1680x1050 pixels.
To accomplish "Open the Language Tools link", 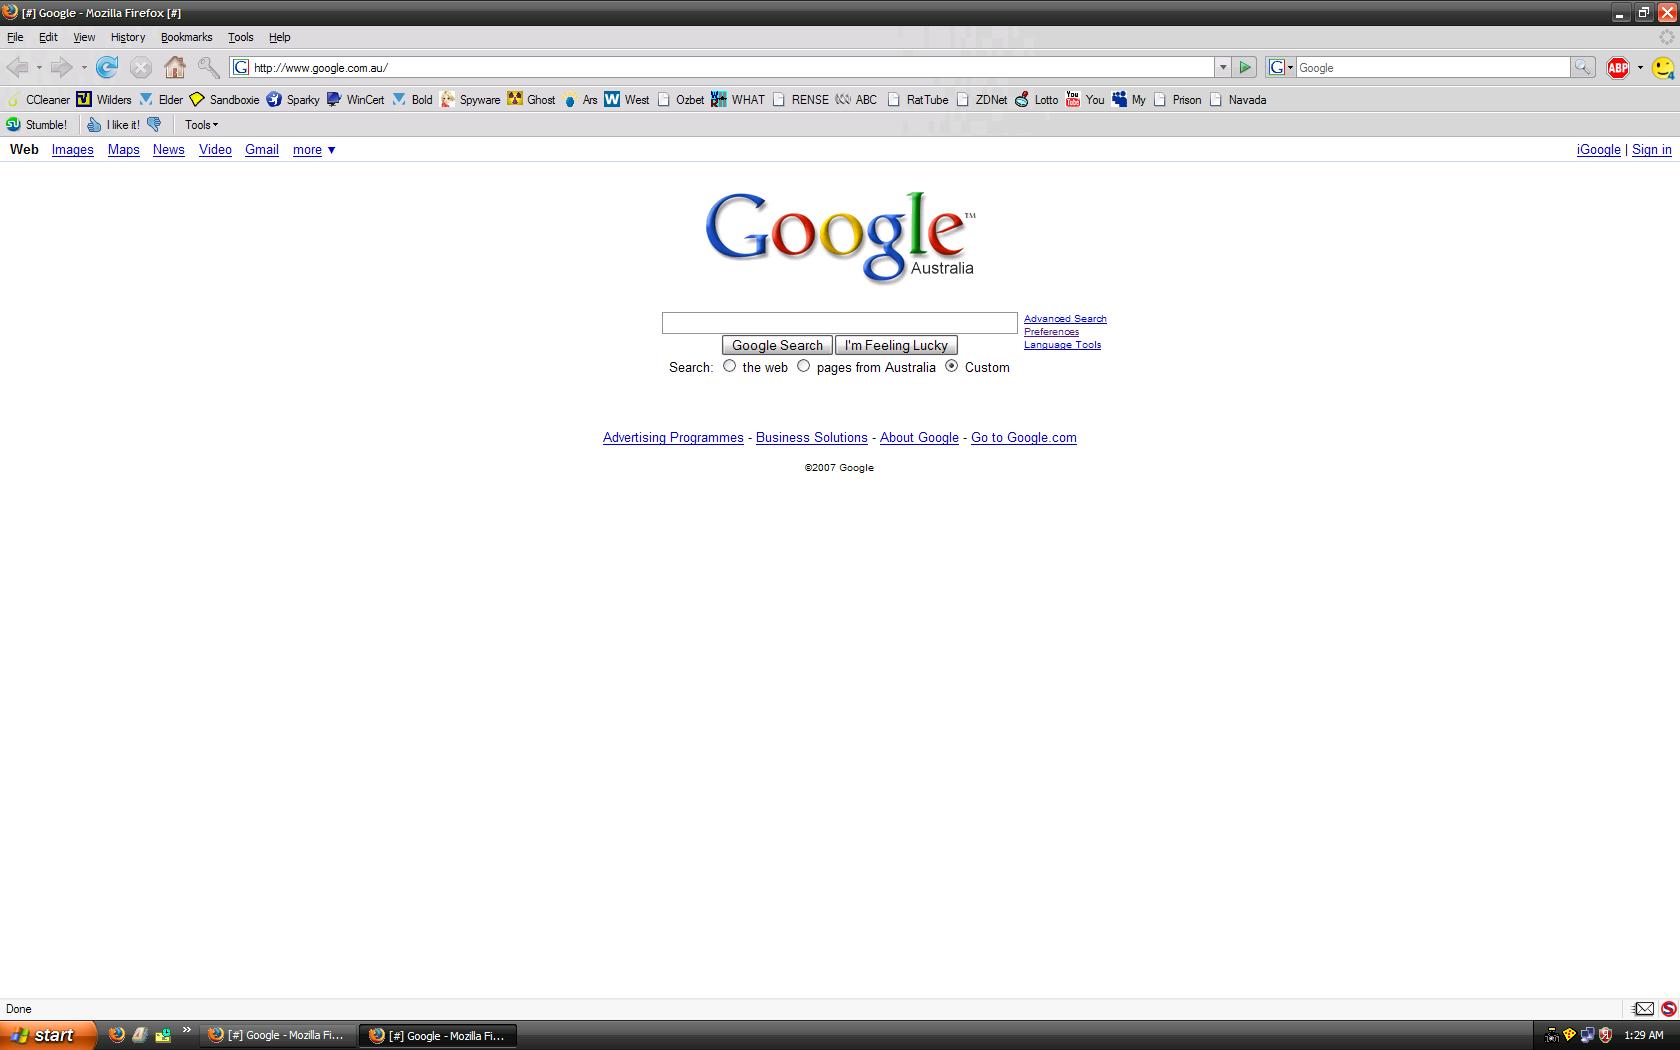I will 1062,345.
